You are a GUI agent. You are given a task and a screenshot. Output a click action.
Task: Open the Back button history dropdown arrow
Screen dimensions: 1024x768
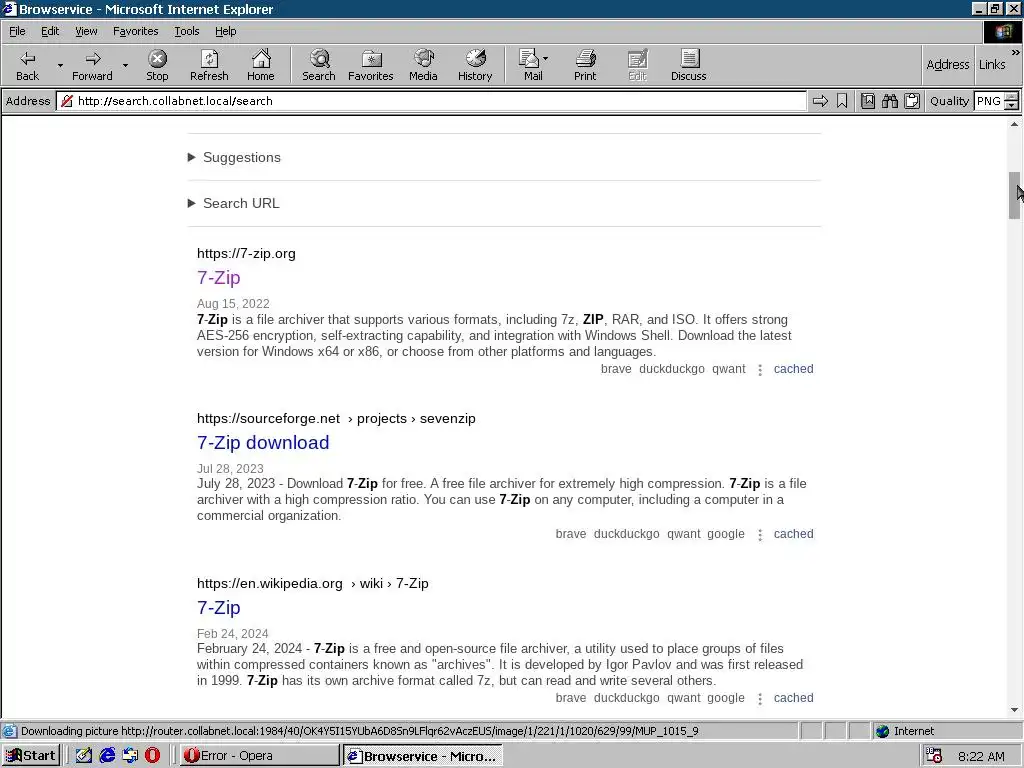pos(60,65)
